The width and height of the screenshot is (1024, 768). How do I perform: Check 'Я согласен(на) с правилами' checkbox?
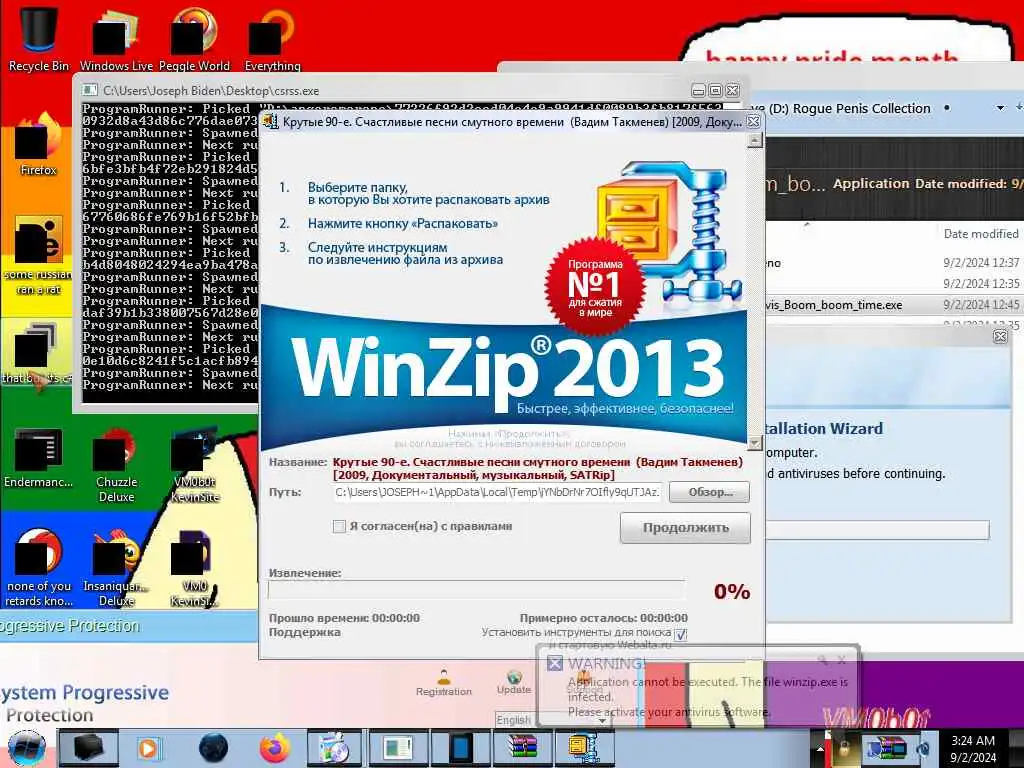[x=339, y=526]
